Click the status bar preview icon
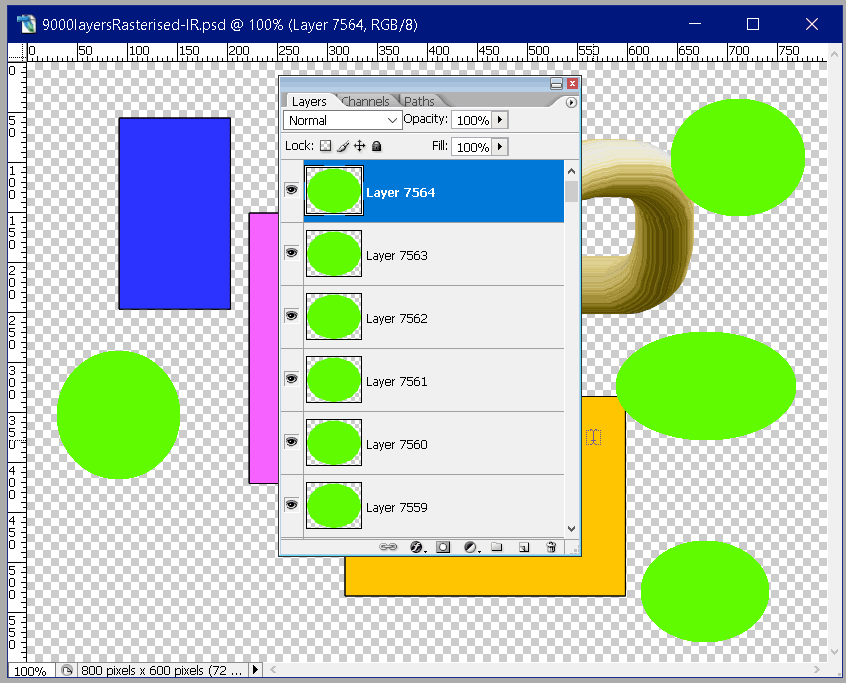The width and height of the screenshot is (846, 683). pyautogui.click(x=67, y=671)
